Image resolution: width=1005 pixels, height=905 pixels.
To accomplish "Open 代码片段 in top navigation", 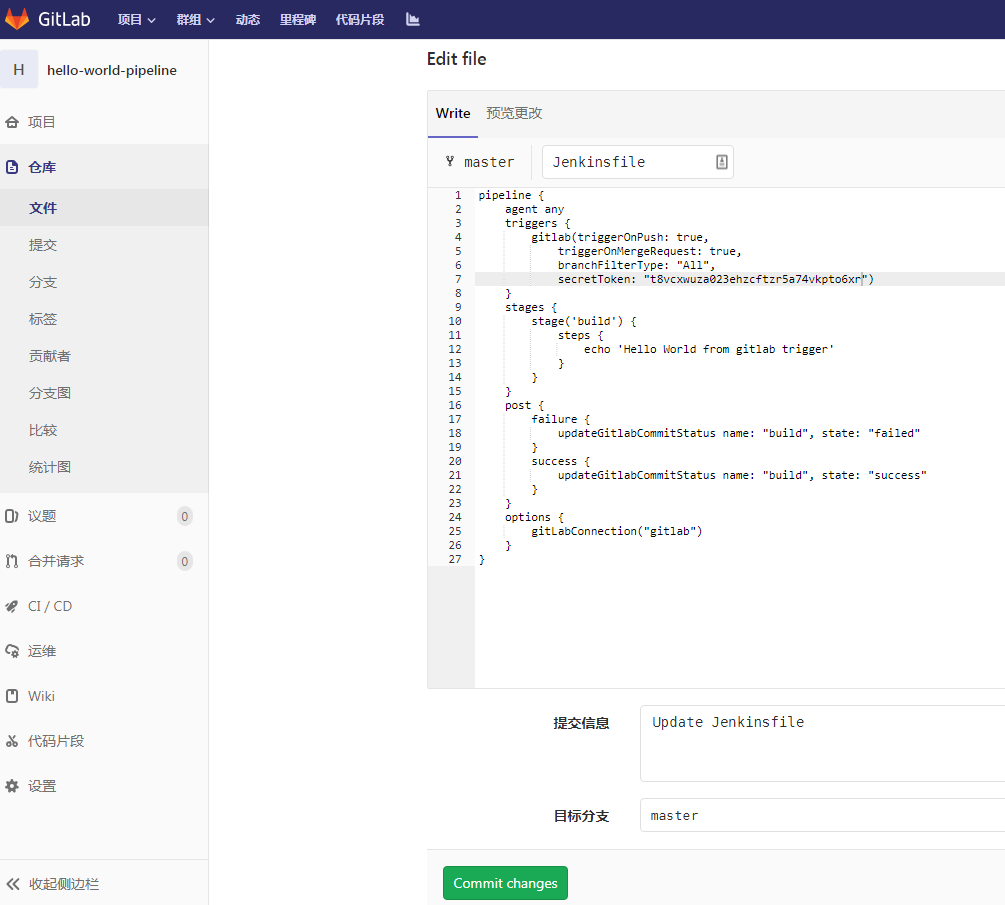I will pos(360,20).
